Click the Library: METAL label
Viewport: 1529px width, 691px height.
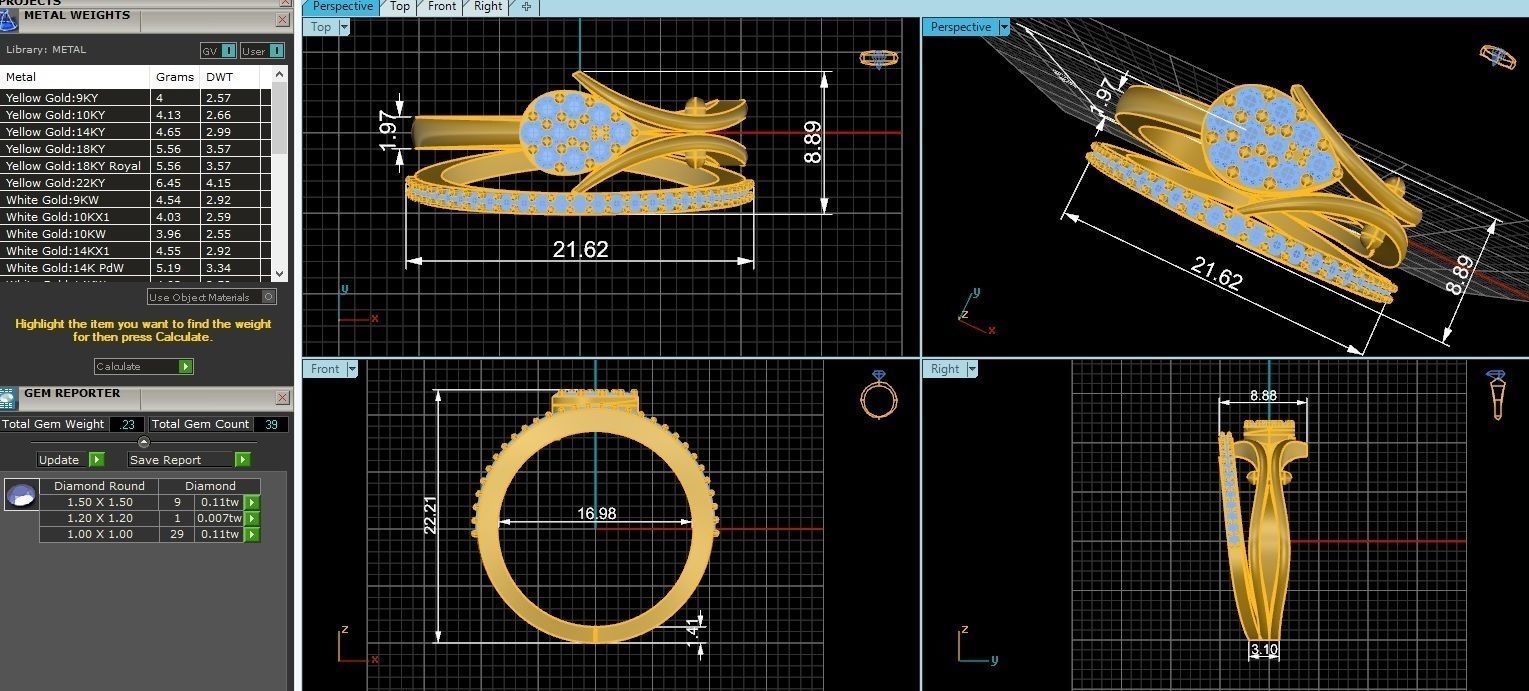coord(46,50)
